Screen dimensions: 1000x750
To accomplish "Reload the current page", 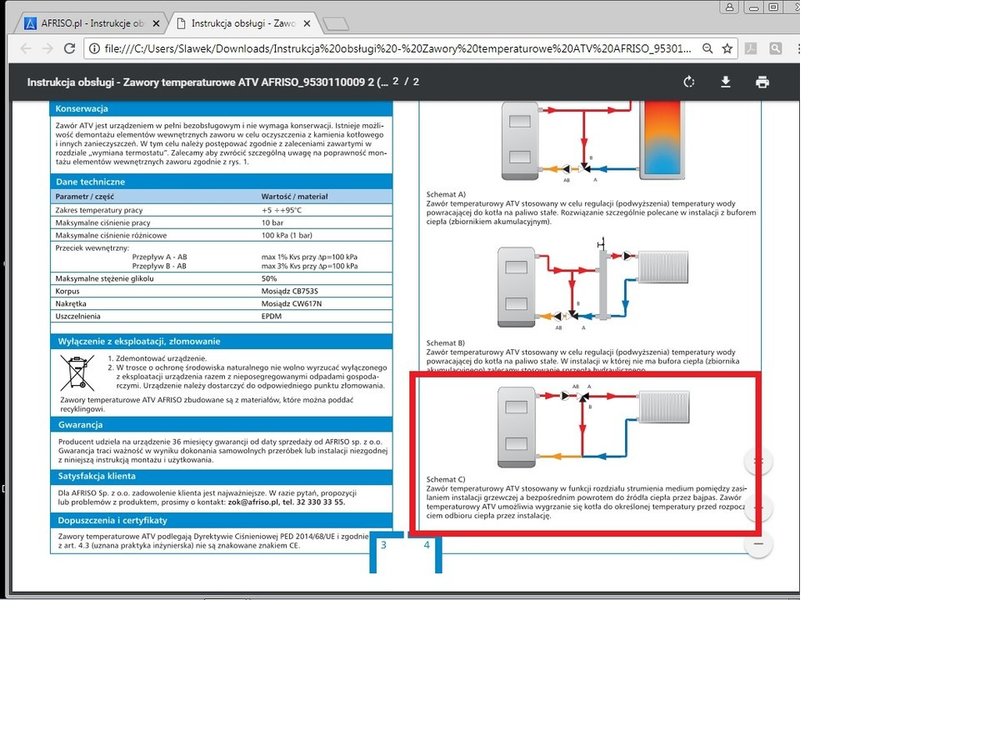I will pyautogui.click(x=67, y=48).
